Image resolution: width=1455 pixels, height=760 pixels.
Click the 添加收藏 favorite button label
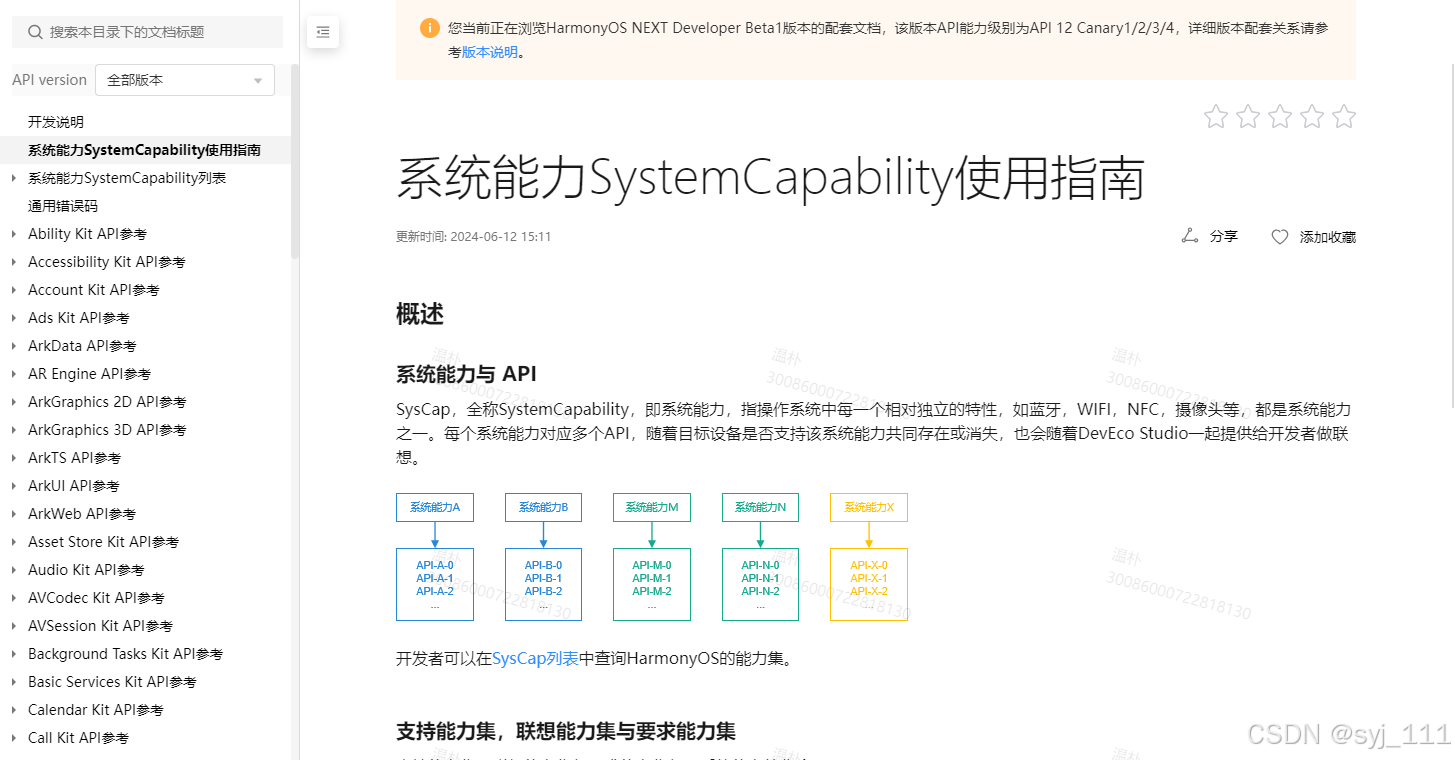pos(1328,237)
